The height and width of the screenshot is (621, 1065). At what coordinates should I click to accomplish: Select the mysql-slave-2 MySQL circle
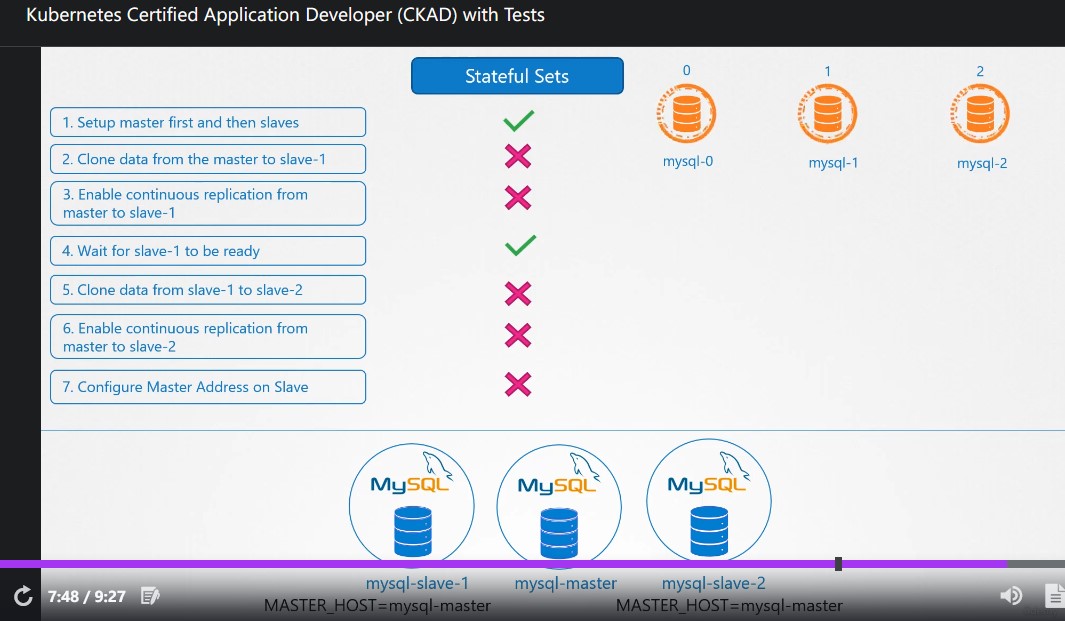[709, 501]
